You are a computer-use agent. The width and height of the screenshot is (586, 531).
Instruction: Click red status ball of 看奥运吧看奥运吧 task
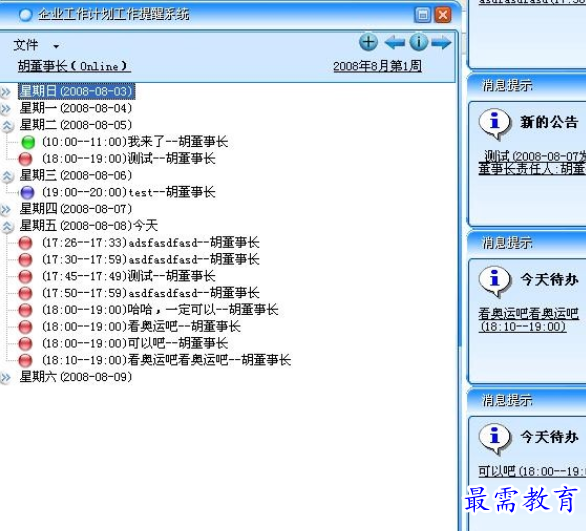coord(25,361)
